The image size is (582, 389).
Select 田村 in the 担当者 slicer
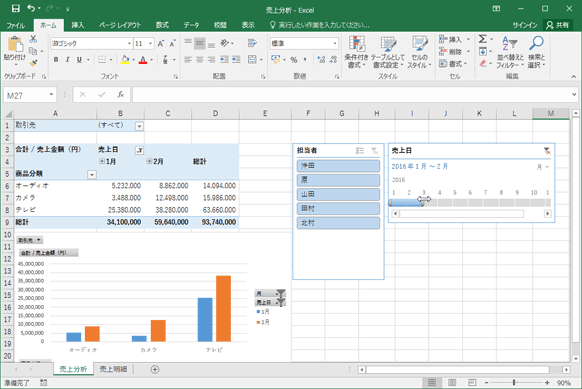338,209
